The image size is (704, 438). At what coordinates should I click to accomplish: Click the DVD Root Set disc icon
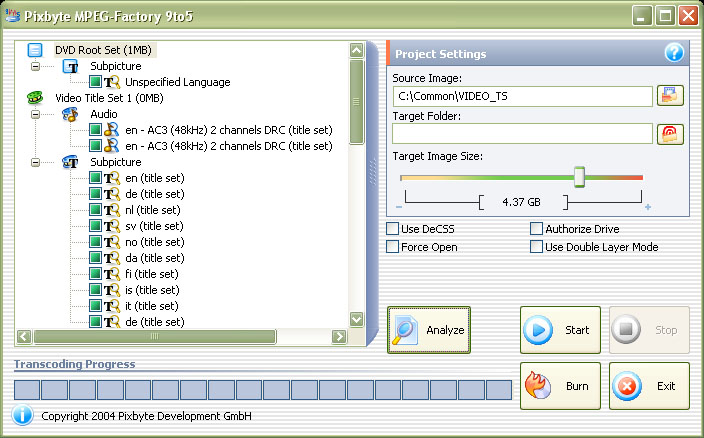35,50
